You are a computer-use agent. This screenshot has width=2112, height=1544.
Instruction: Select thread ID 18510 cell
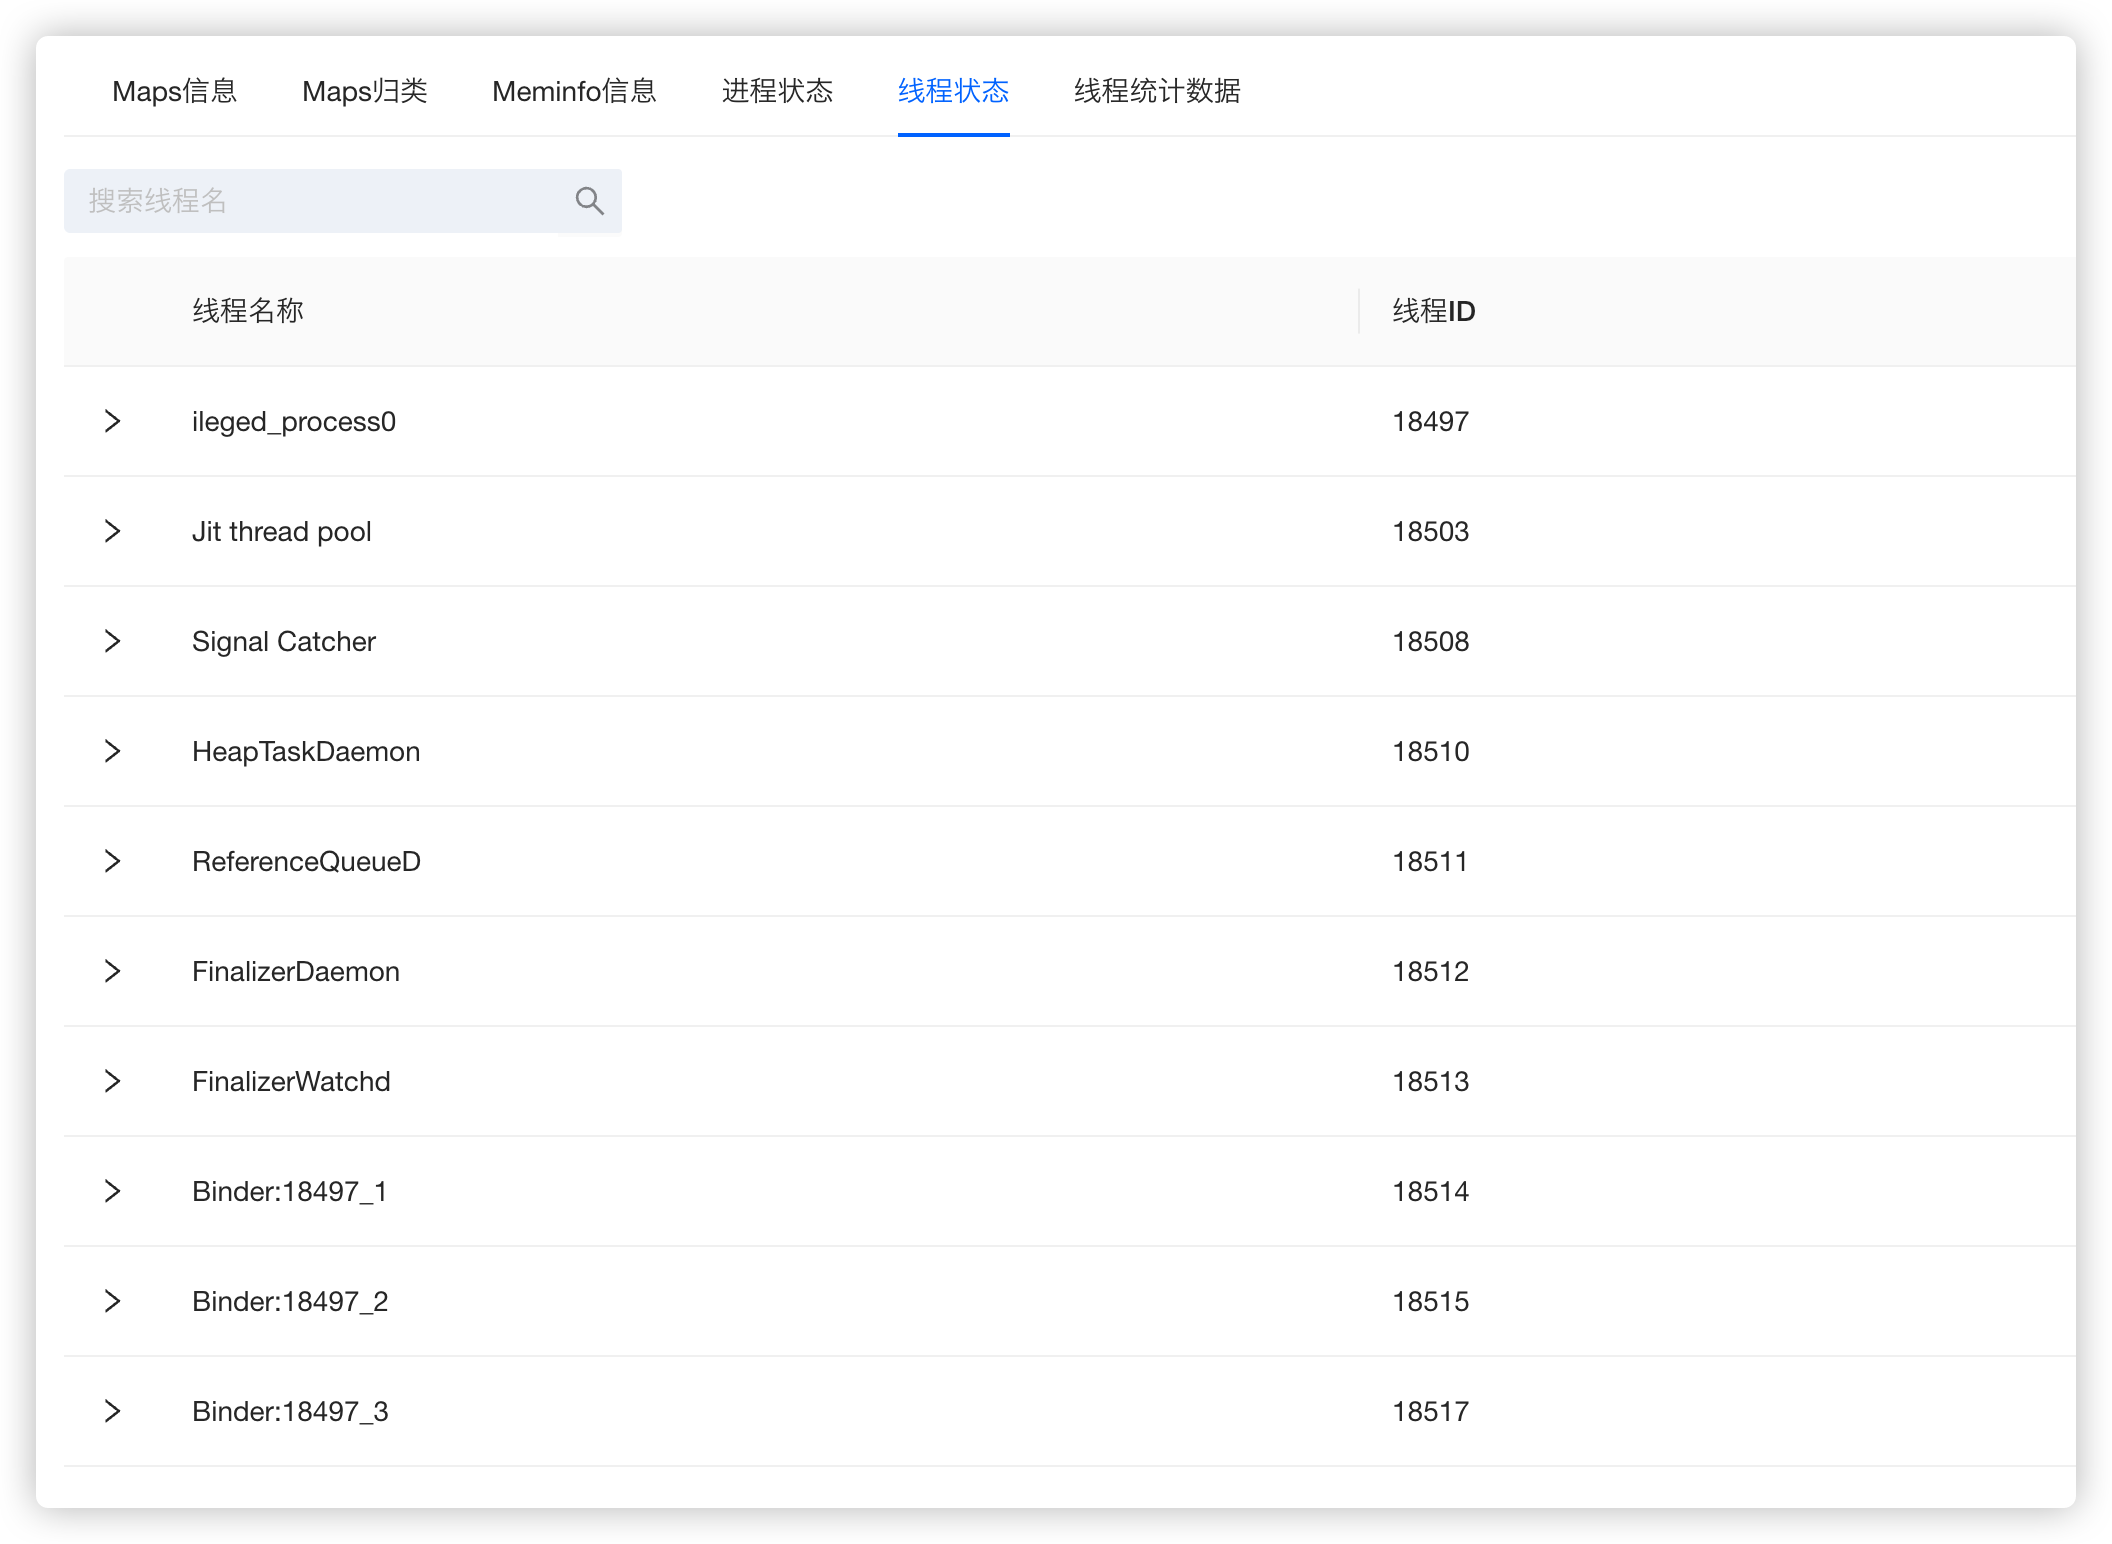coord(1430,751)
